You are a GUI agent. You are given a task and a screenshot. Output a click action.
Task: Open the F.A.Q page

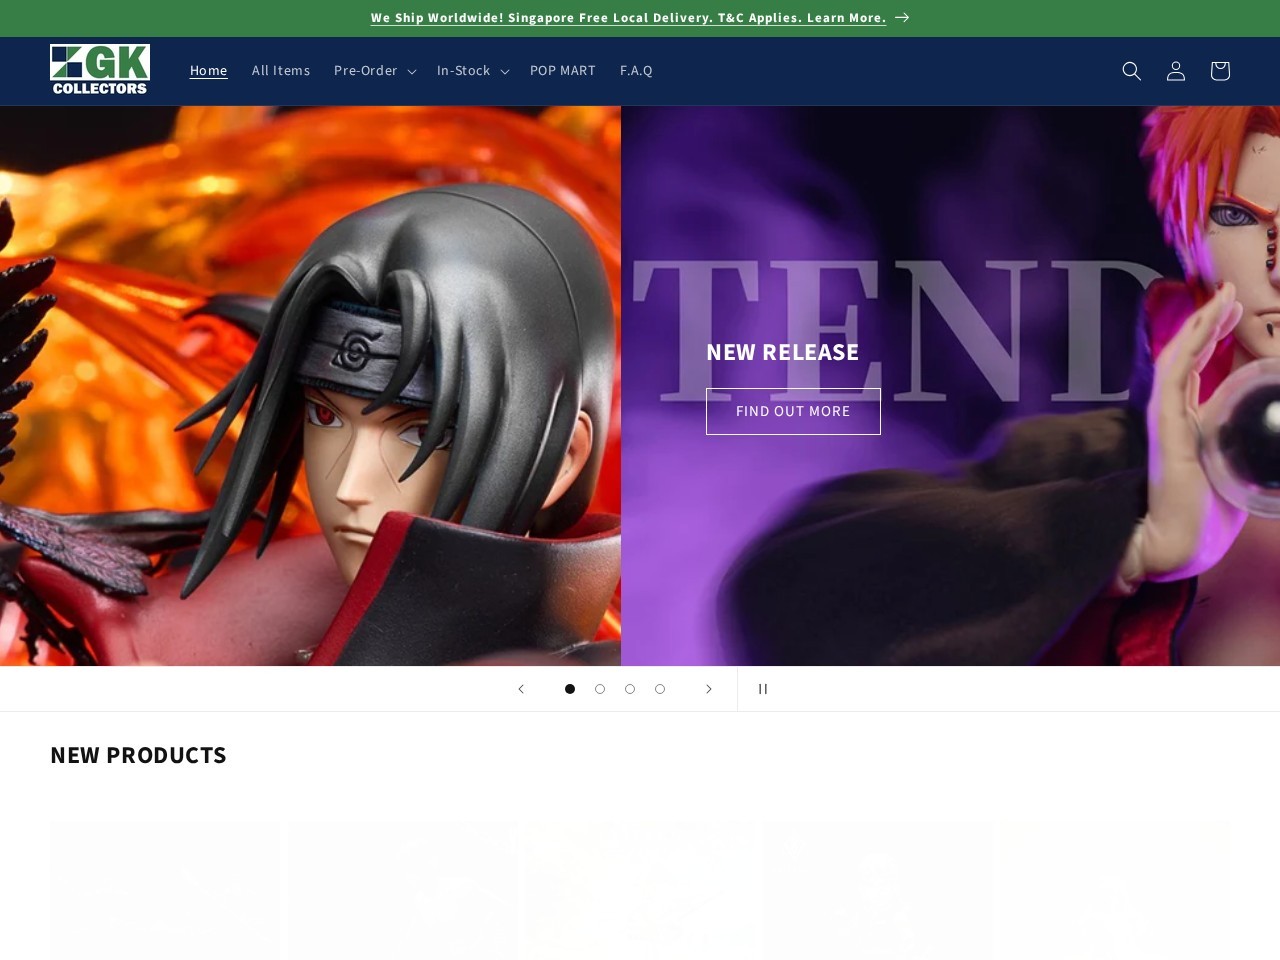click(636, 70)
